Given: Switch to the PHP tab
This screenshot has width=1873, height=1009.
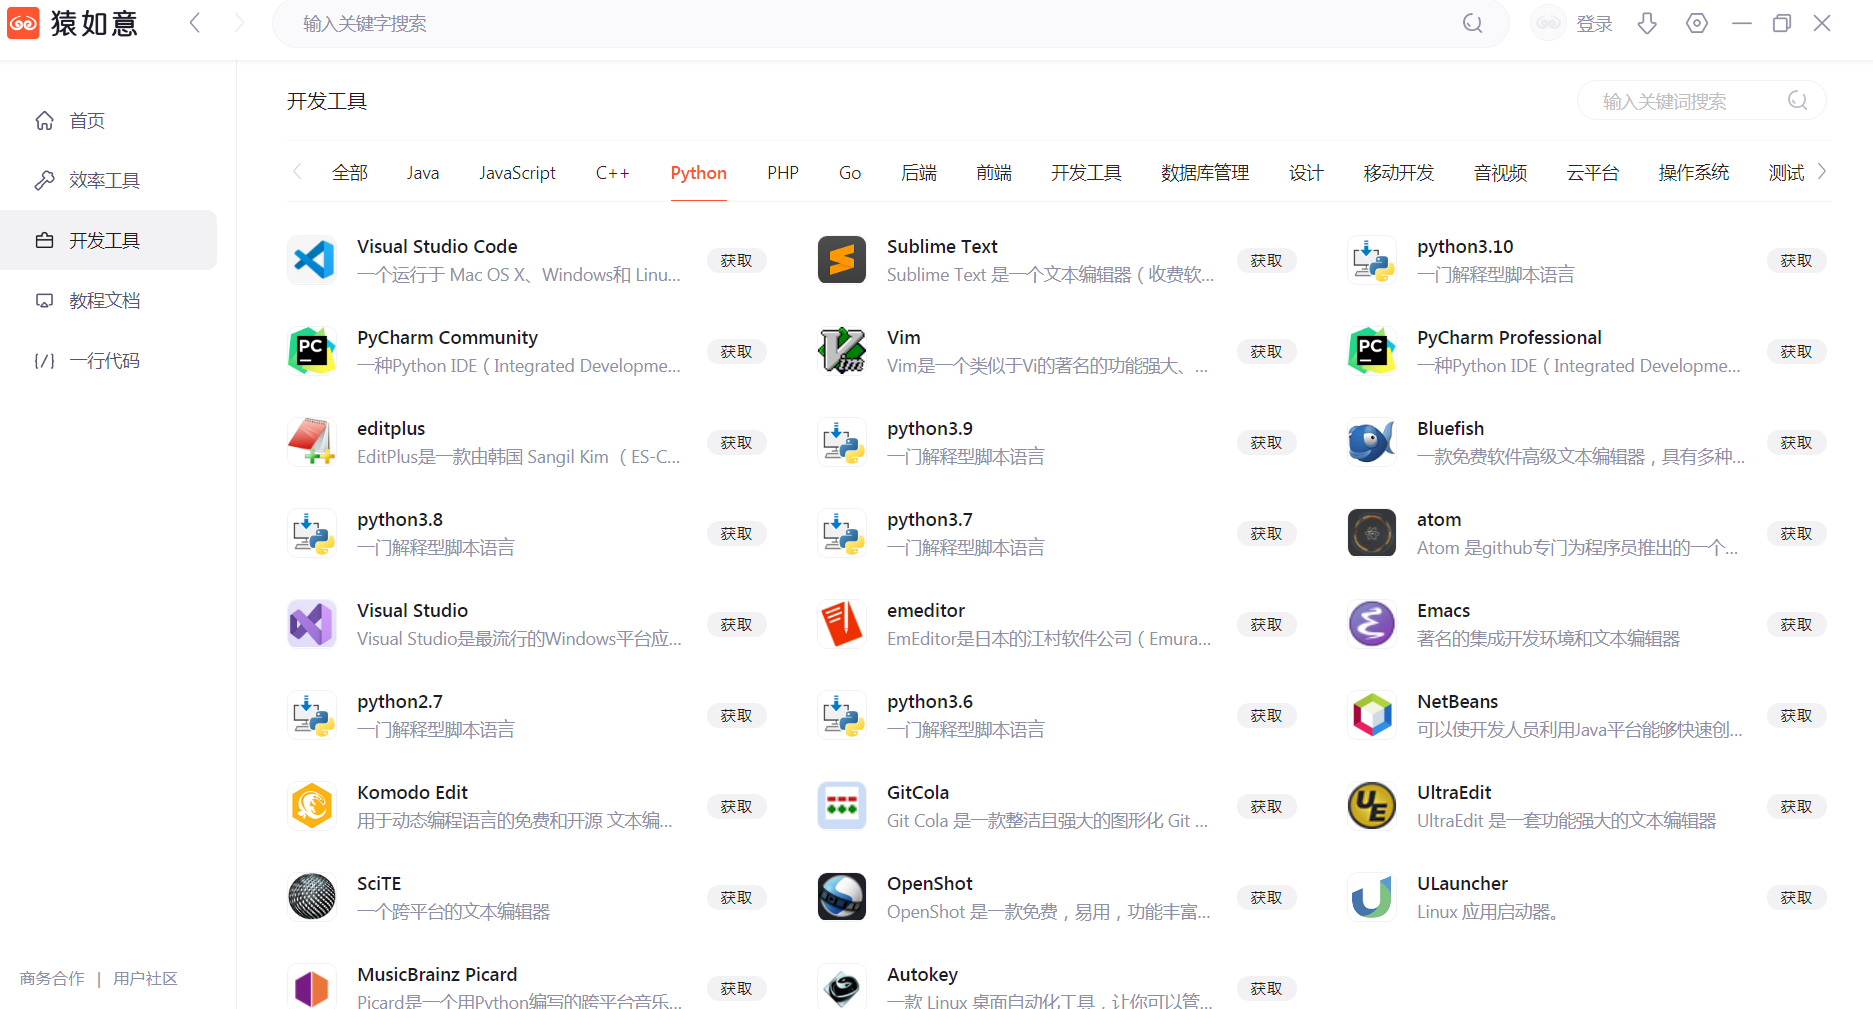Looking at the screenshot, I should (783, 173).
